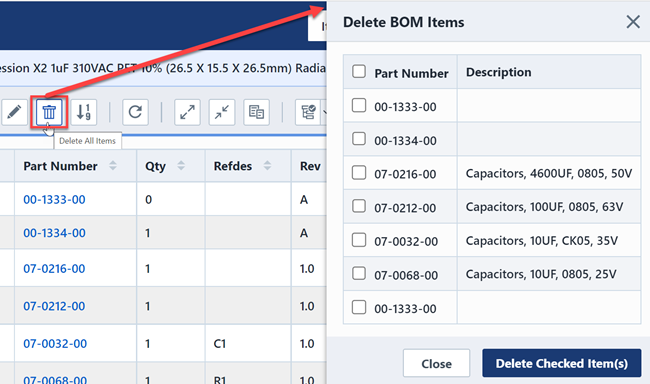Open part 00-1334-00 link in BOM table
Viewport: 650px width, 384px height.
click(x=54, y=233)
